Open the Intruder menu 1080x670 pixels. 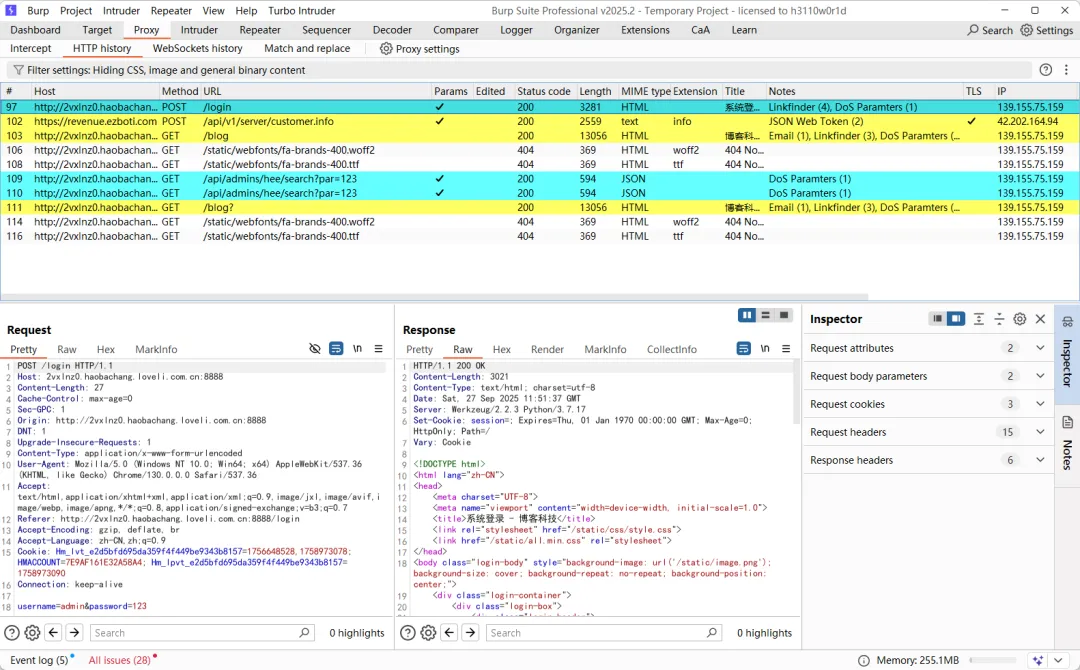[121, 11]
